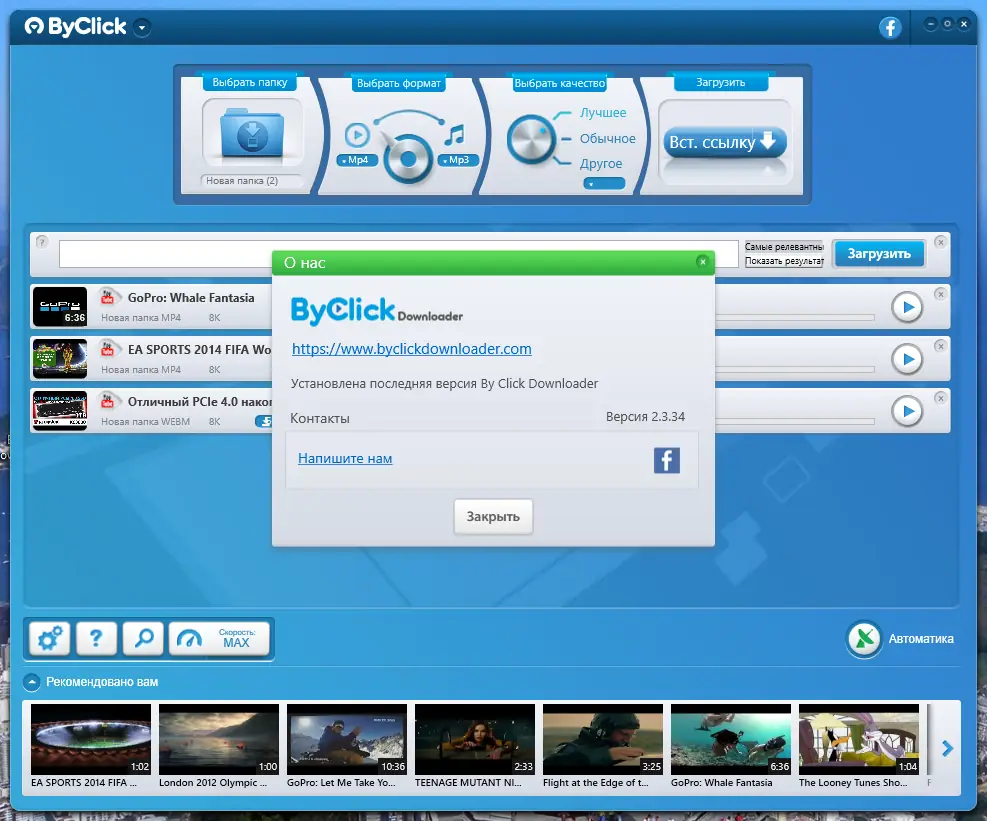Minimize the ByClick window

pos(930,25)
